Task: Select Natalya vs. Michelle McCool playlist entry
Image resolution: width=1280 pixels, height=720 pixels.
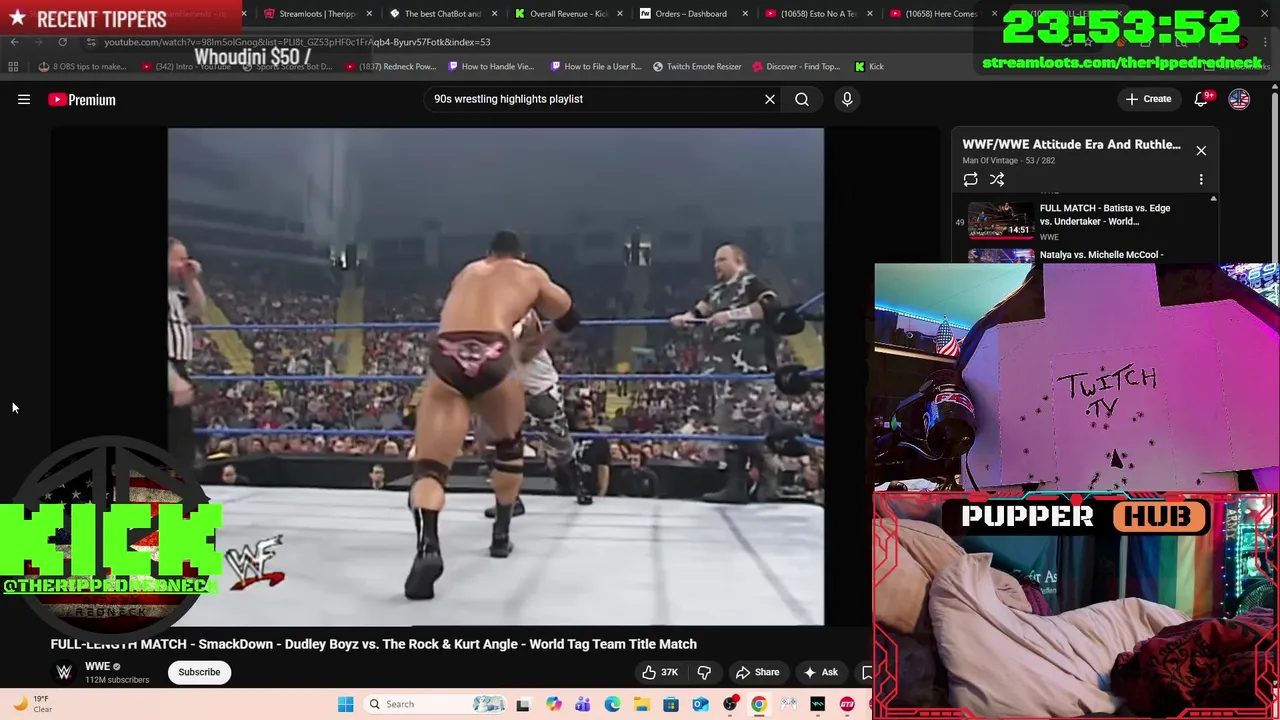Action: click(x=1101, y=255)
